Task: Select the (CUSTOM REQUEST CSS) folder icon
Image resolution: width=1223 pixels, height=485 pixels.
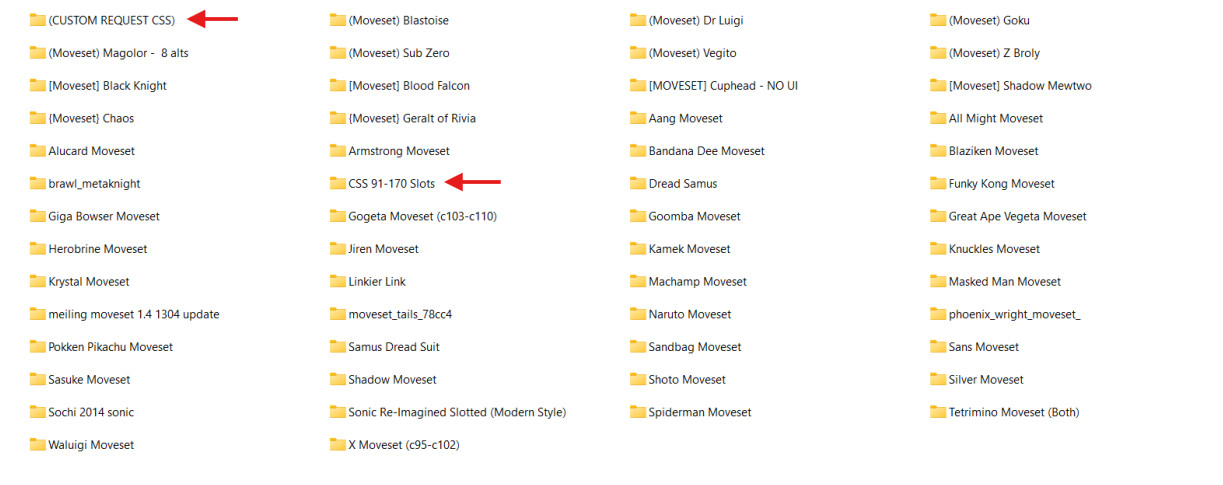Action: coord(38,20)
